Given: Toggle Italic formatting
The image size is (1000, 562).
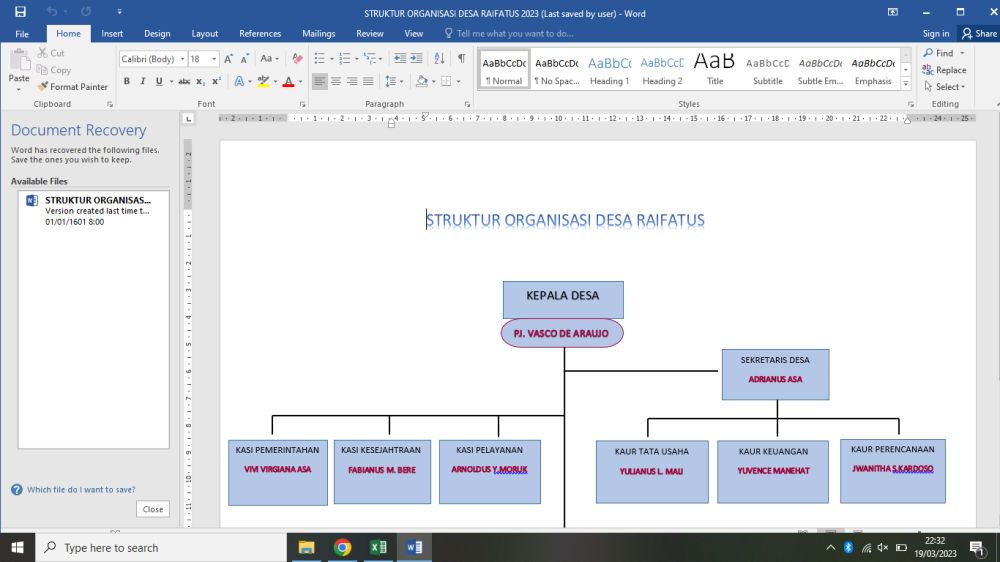Looking at the screenshot, I should [x=143, y=81].
